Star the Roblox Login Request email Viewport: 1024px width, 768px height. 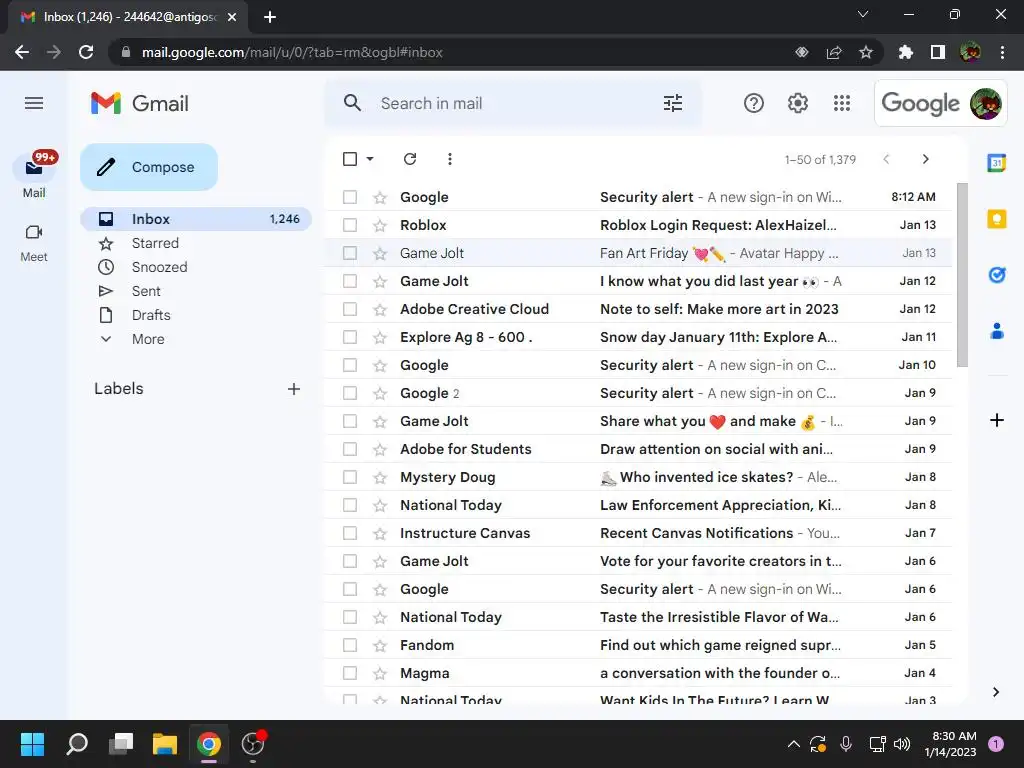379,225
